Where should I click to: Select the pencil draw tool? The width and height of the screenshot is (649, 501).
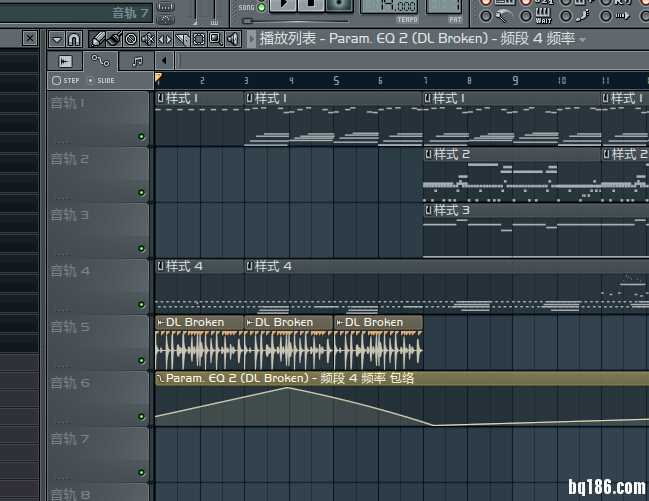click(98, 39)
